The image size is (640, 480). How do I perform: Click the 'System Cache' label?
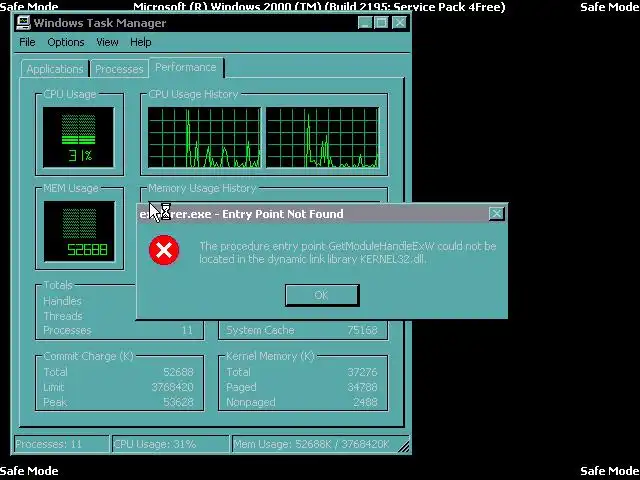tap(260, 330)
